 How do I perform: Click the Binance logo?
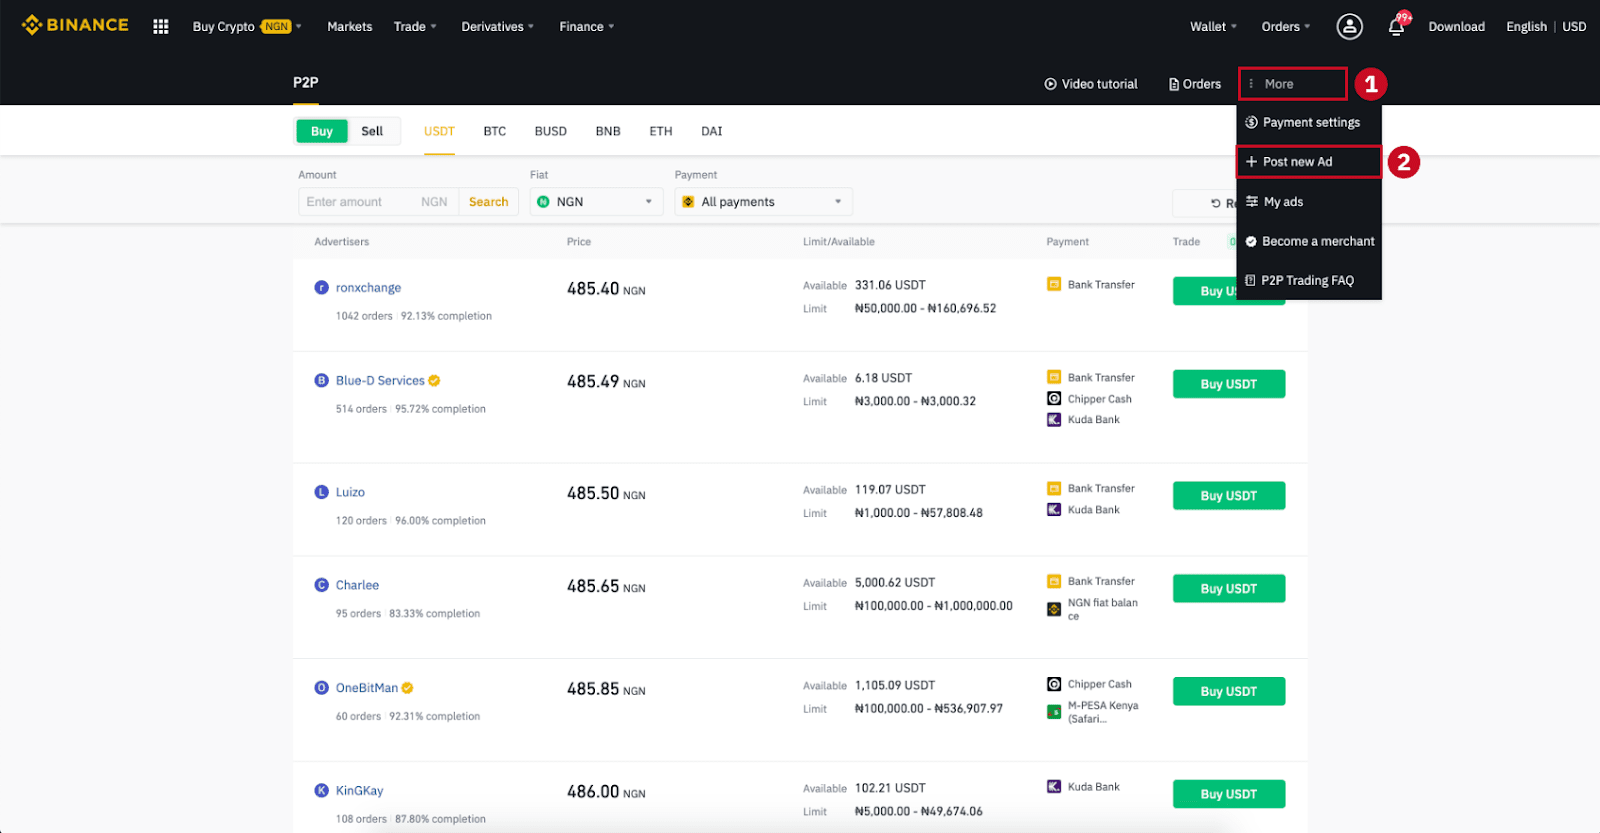click(x=75, y=25)
